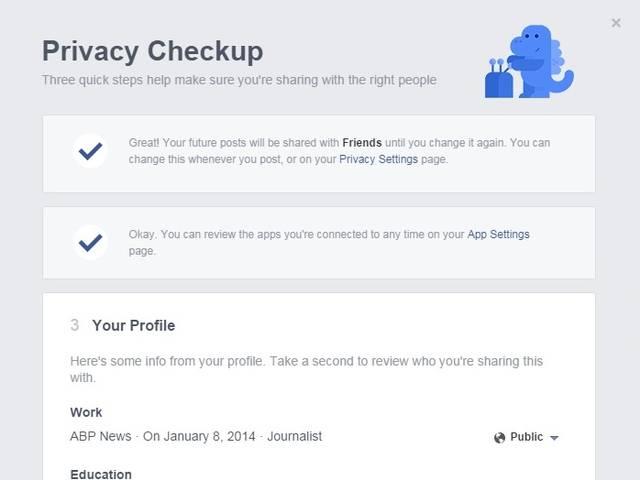This screenshot has width=640, height=480.
Task: Select the Your Profile step heading
Action: click(133, 326)
